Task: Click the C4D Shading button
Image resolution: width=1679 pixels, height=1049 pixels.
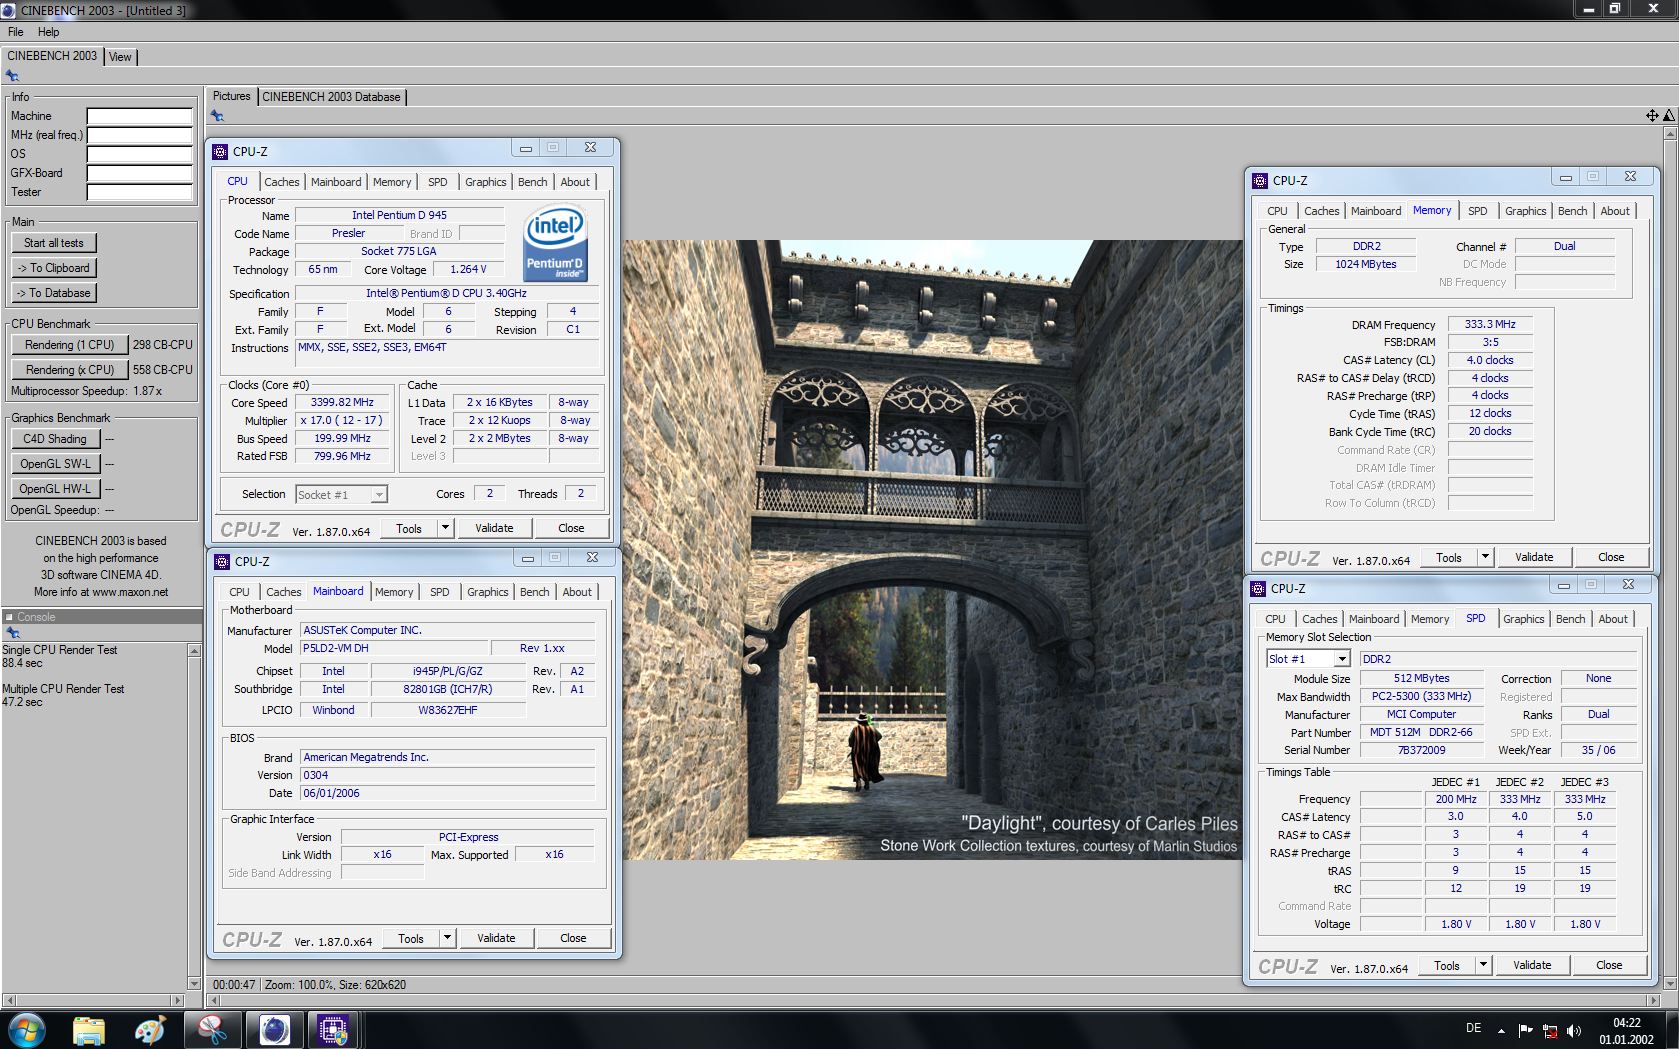Action: coord(55,439)
